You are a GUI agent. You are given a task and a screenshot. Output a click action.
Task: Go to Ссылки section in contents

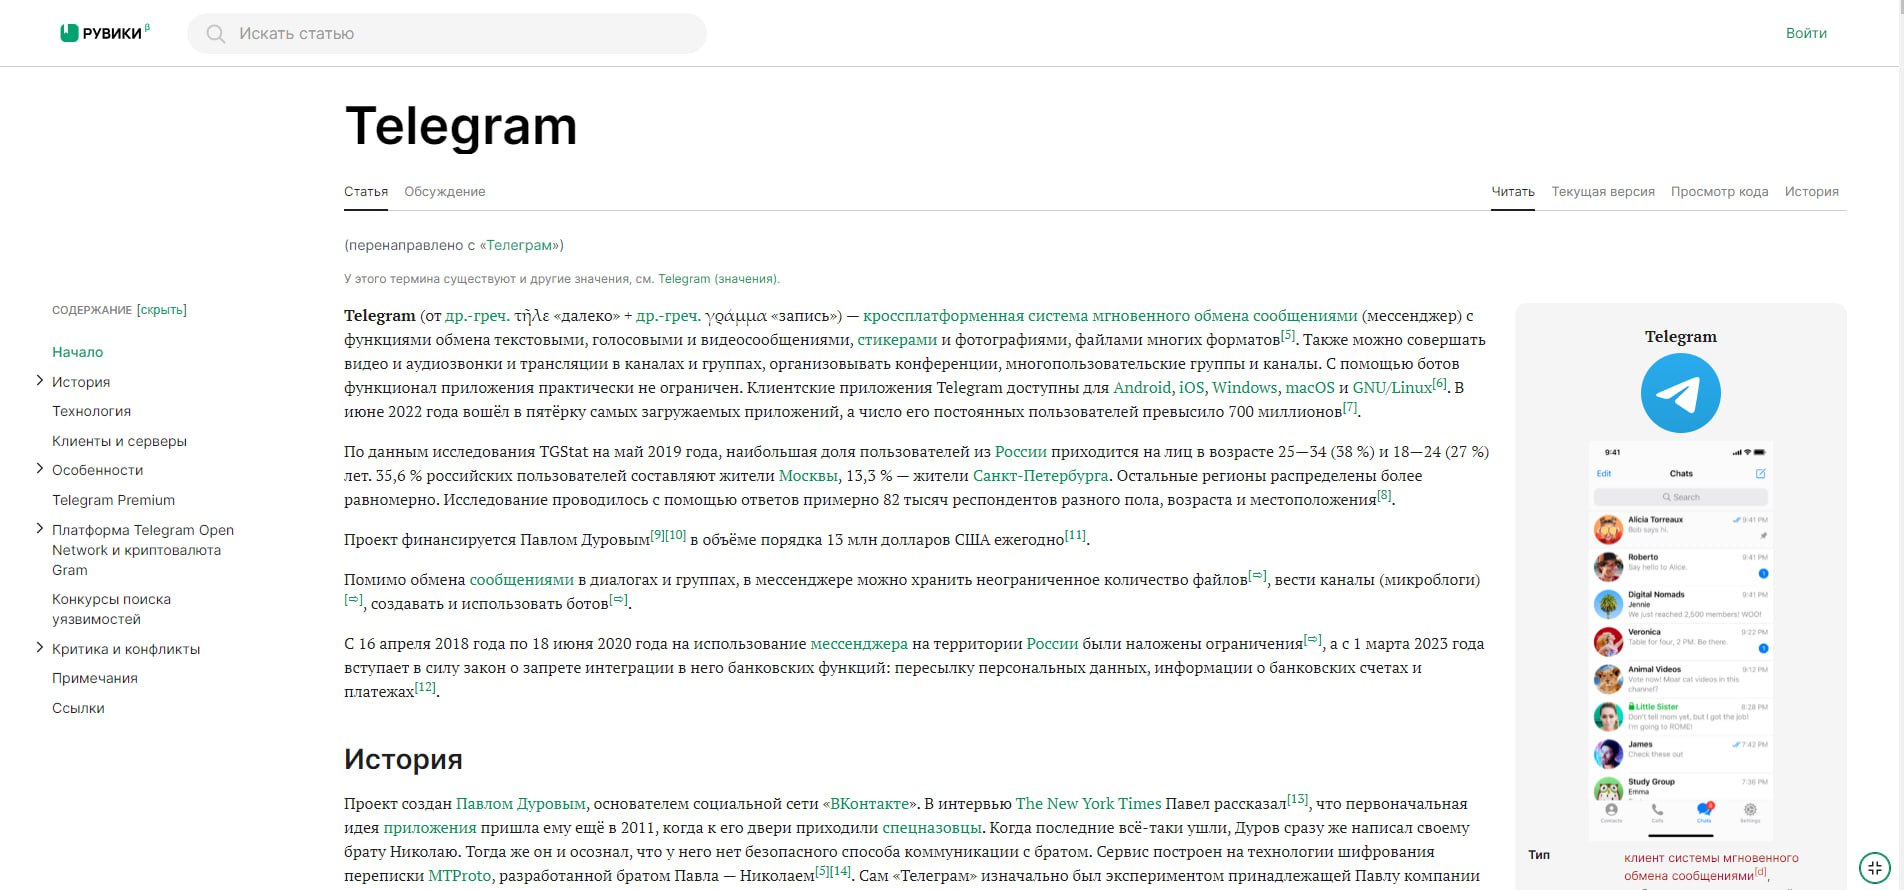78,708
